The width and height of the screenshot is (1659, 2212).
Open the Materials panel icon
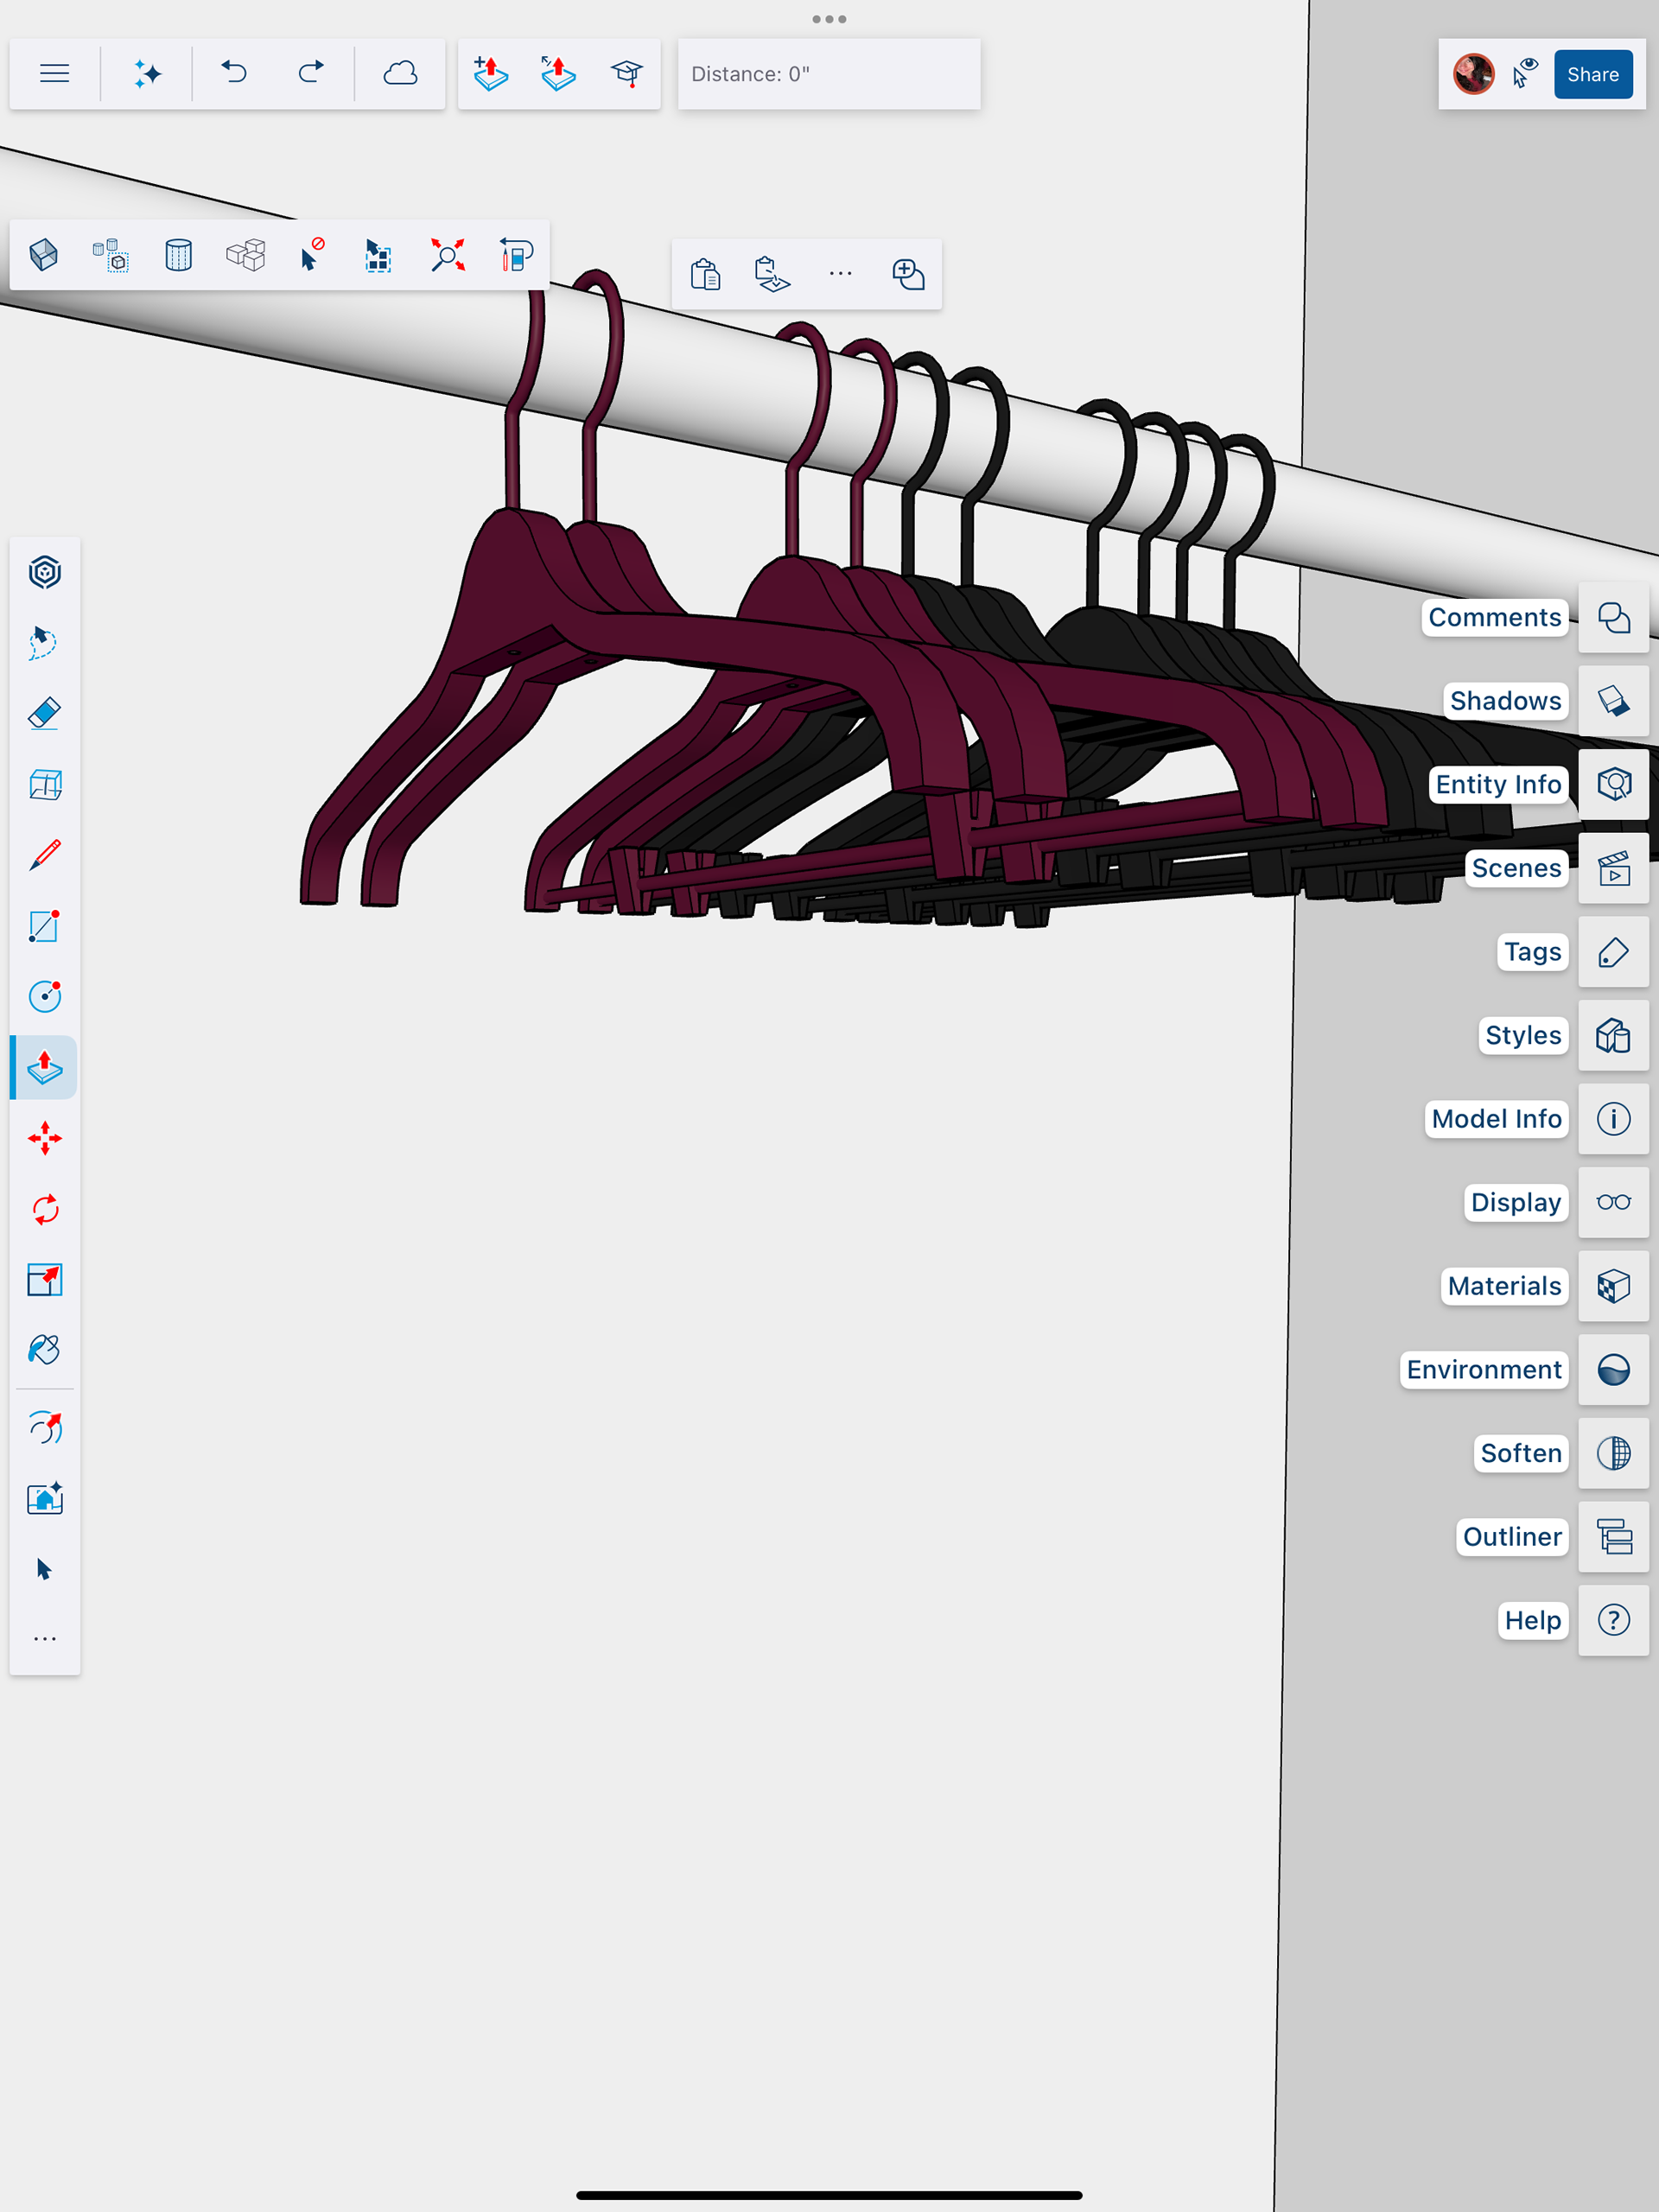(1613, 1286)
